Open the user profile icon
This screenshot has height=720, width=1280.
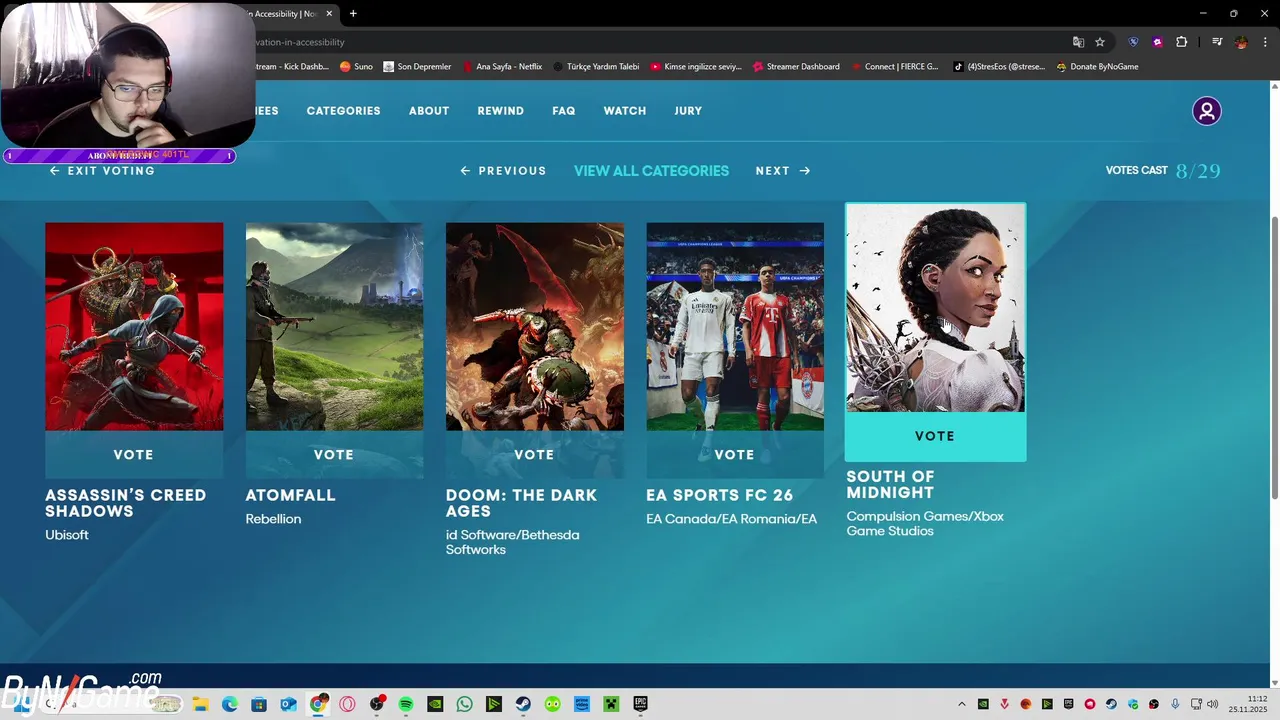[x=1207, y=111]
